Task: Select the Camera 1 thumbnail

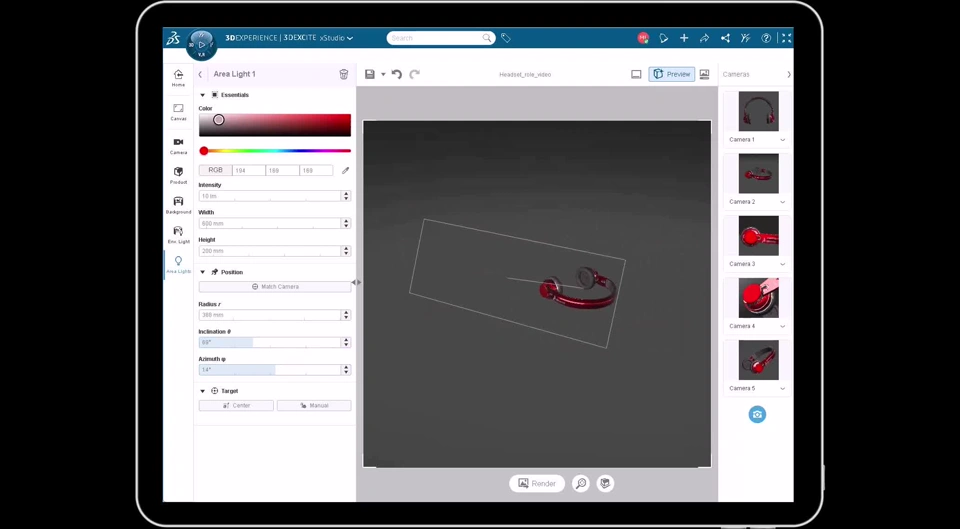Action: pos(759,111)
